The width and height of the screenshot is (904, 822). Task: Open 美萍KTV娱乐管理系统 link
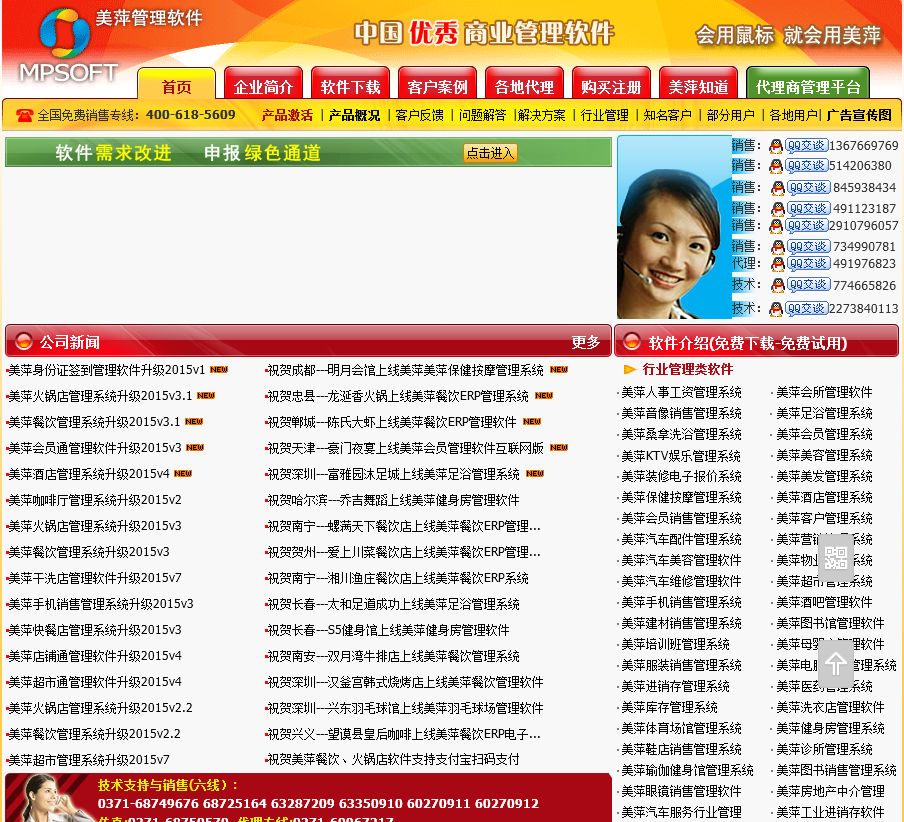tap(681, 456)
